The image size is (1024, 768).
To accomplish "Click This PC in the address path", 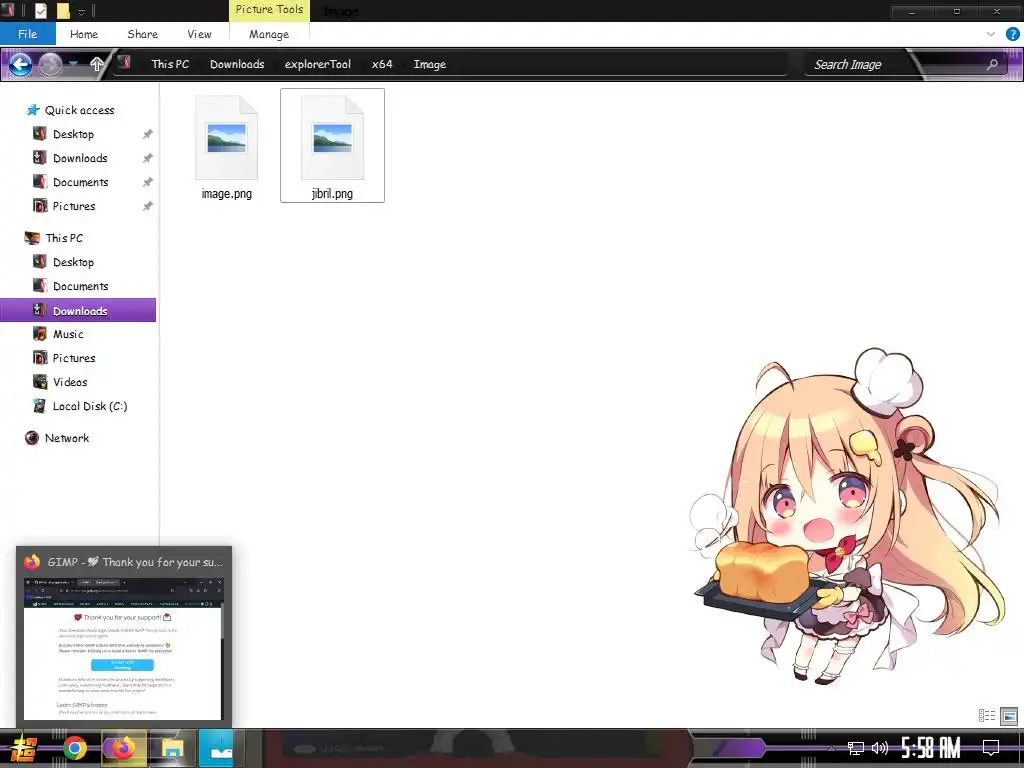I will pyautogui.click(x=170, y=64).
